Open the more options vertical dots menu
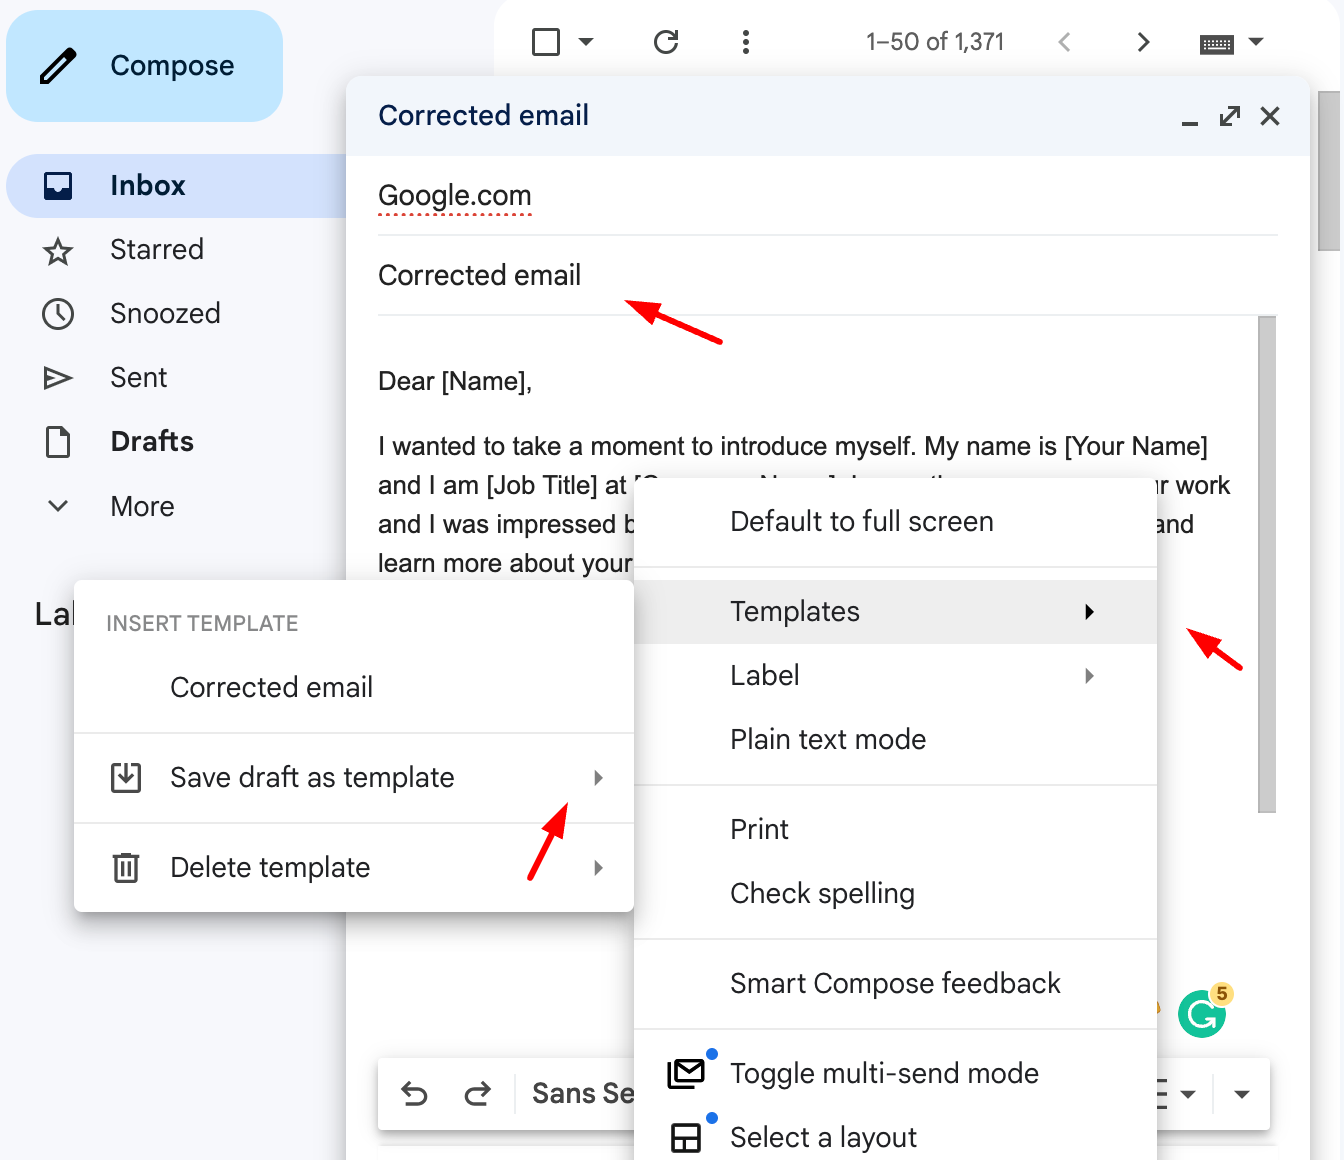The height and width of the screenshot is (1160, 1344). point(746,42)
